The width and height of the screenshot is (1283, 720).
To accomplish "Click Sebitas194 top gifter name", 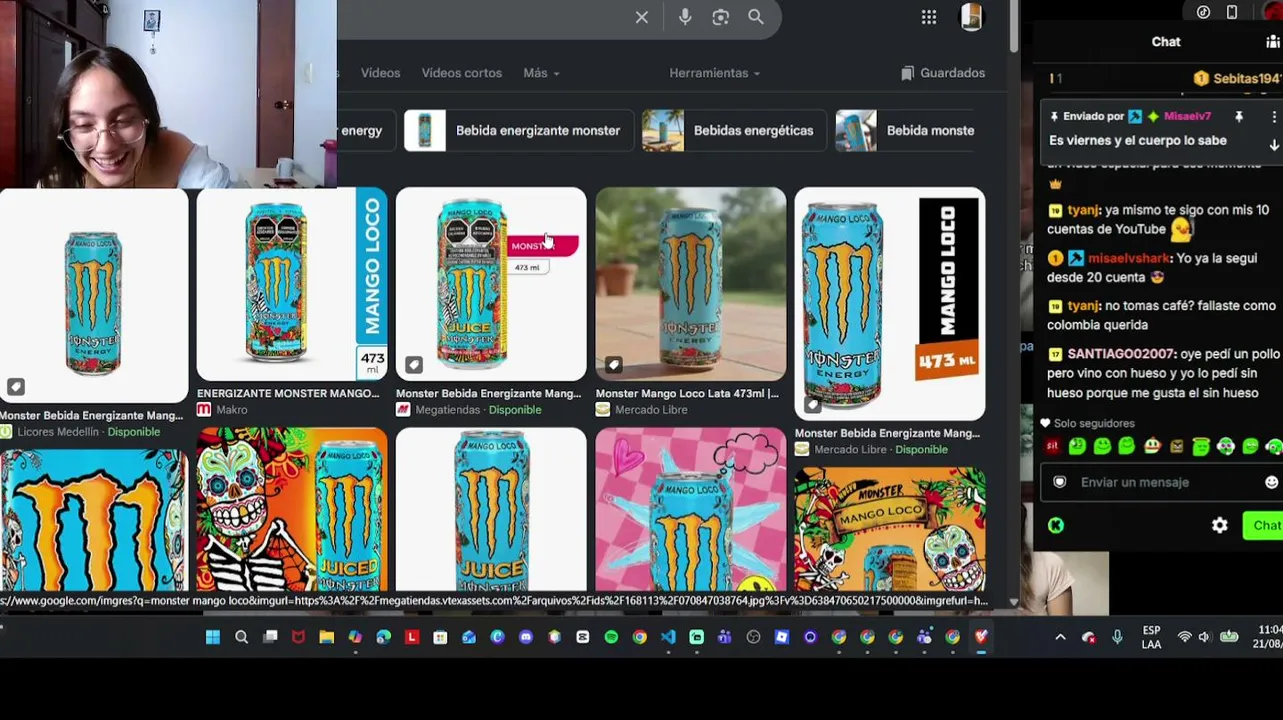I will coord(1246,78).
